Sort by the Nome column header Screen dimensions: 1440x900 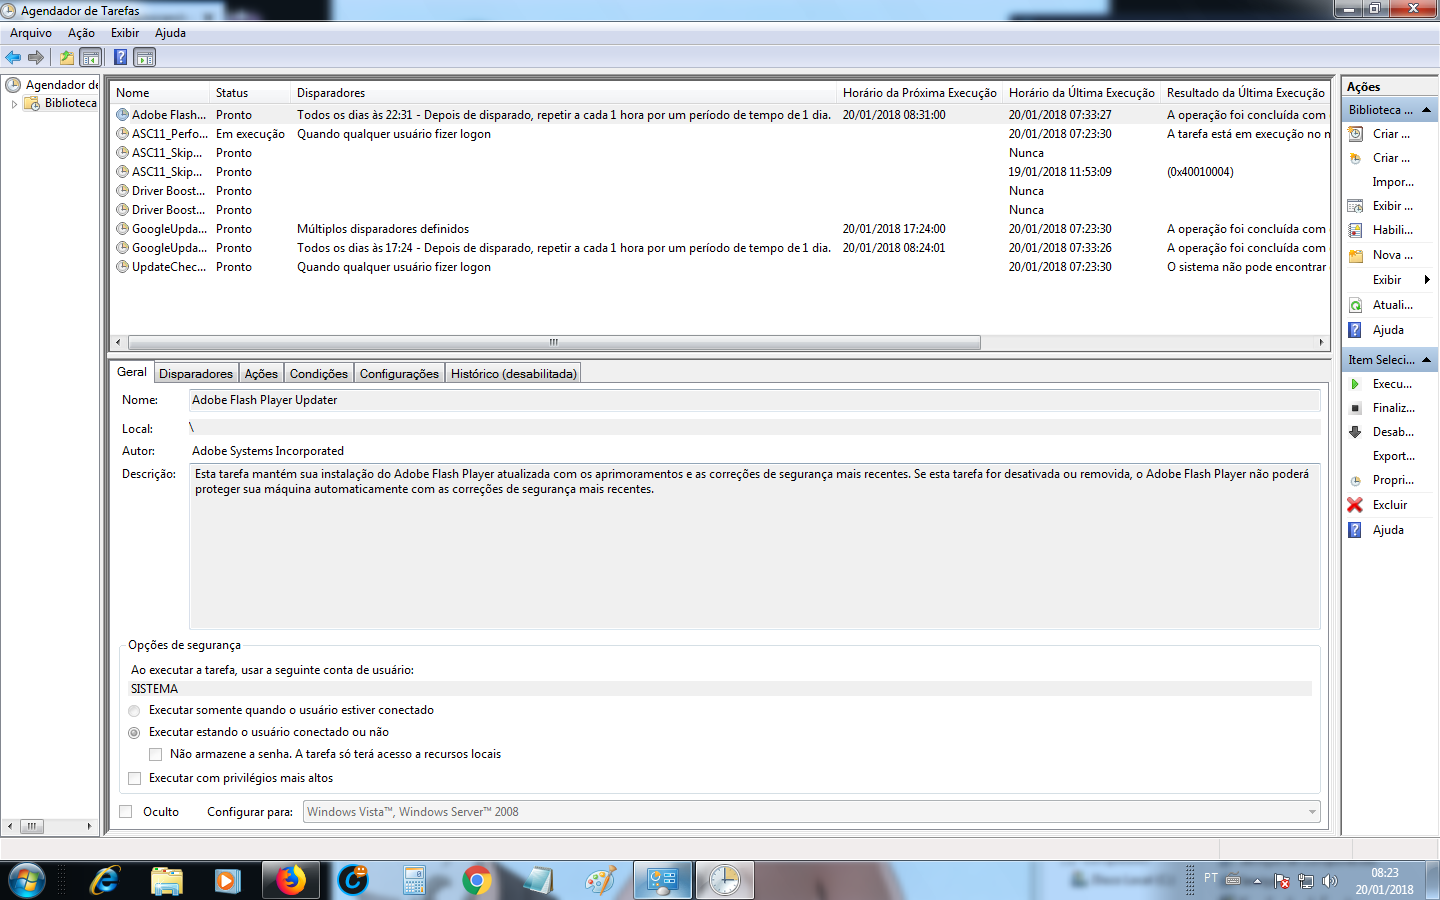point(160,93)
